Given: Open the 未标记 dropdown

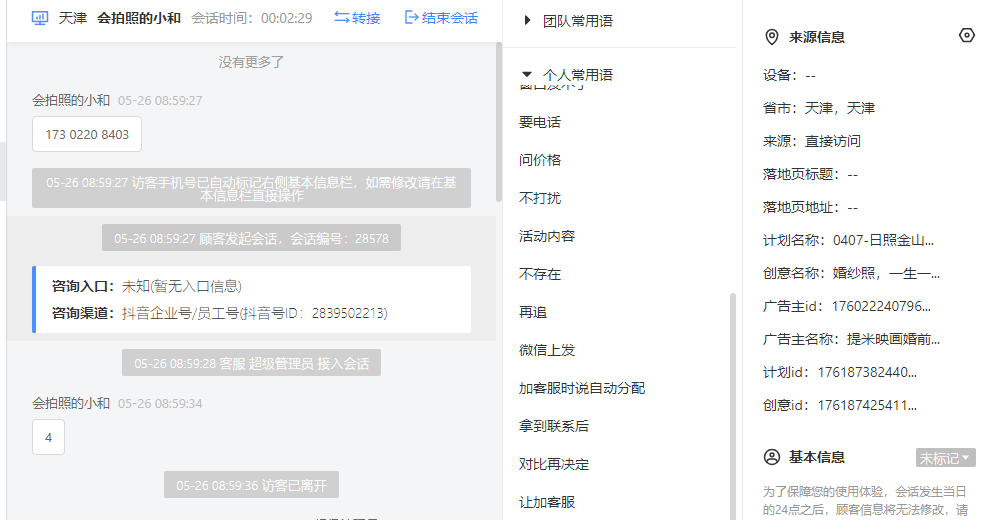Looking at the screenshot, I should click(945, 458).
